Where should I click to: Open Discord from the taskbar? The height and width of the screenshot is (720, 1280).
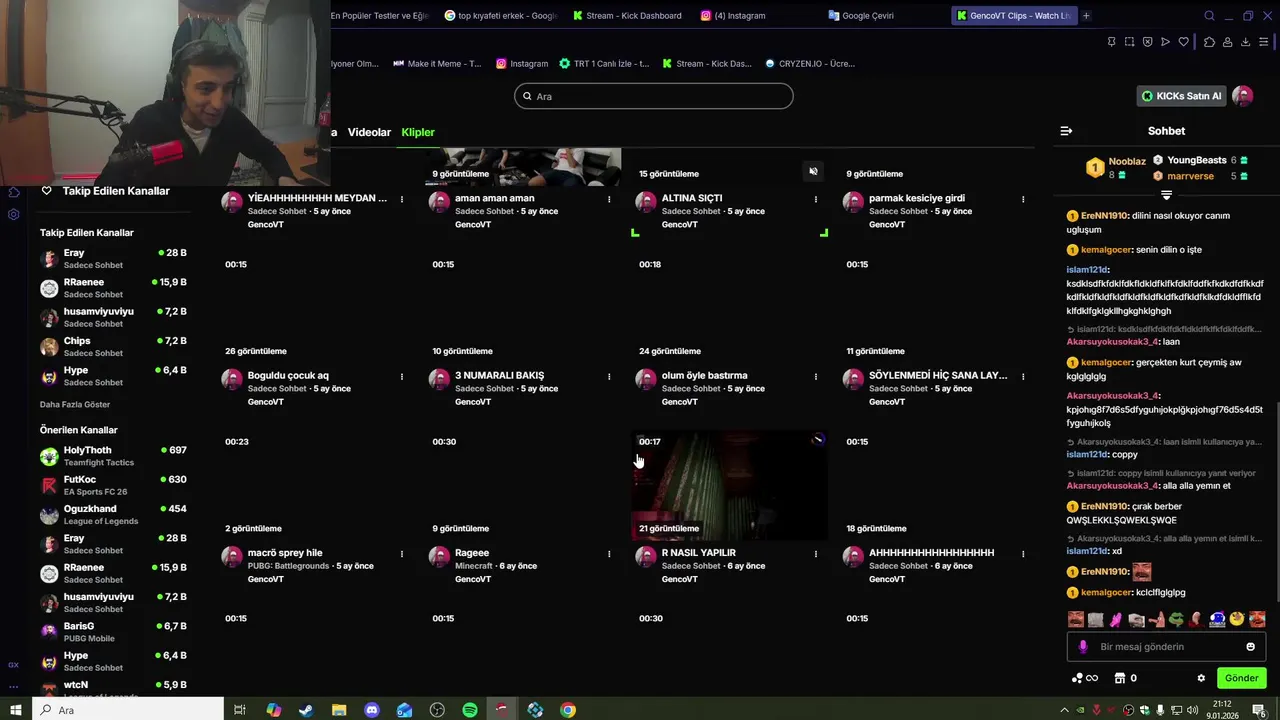[x=372, y=710]
